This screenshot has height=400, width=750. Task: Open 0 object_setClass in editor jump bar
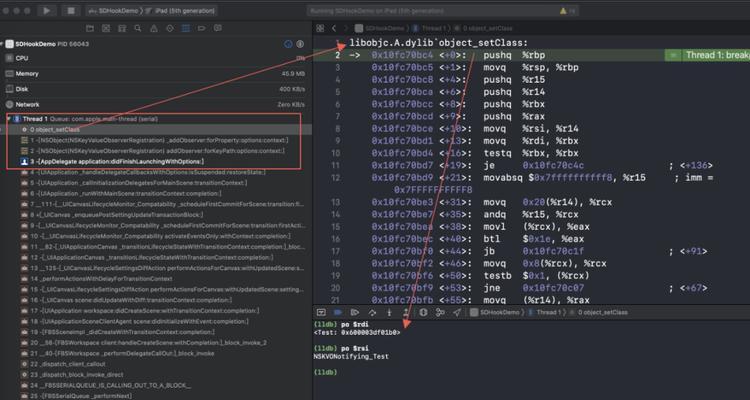coord(484,29)
